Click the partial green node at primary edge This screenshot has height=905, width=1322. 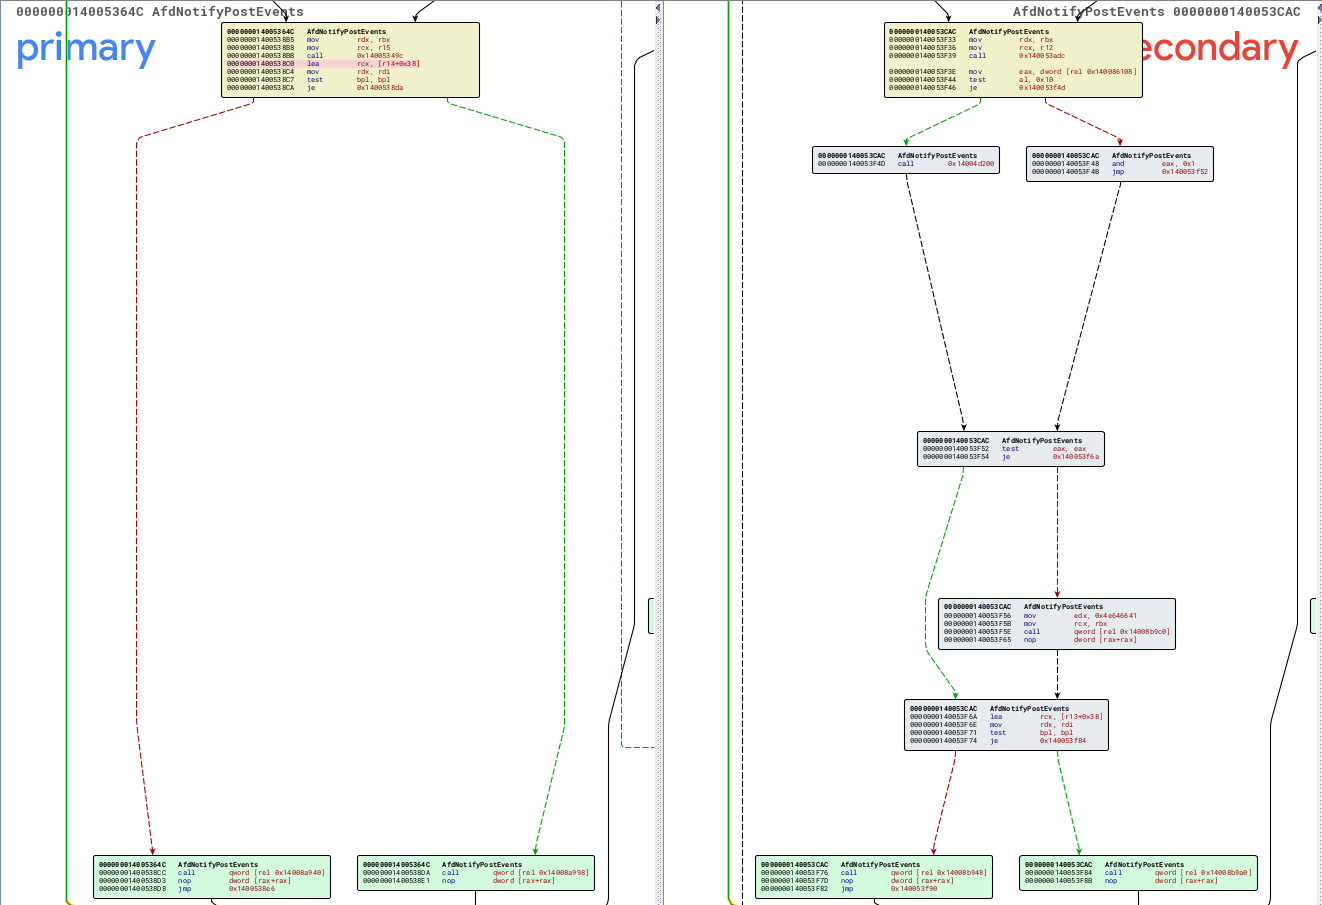click(652, 615)
